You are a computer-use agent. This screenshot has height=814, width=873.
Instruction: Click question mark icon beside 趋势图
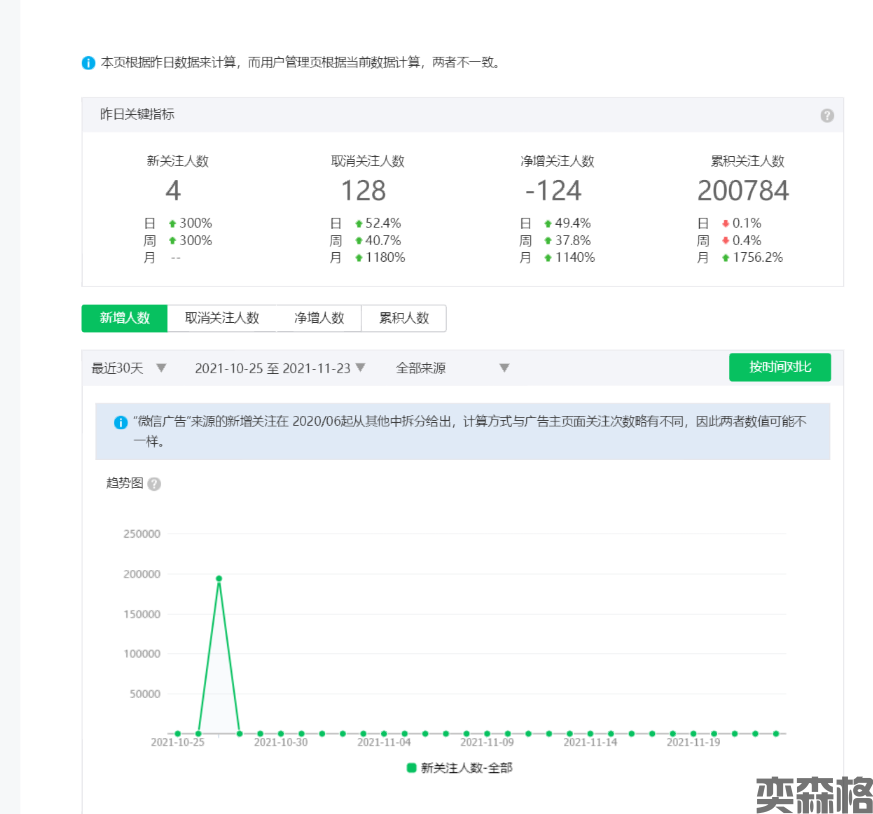click(154, 484)
